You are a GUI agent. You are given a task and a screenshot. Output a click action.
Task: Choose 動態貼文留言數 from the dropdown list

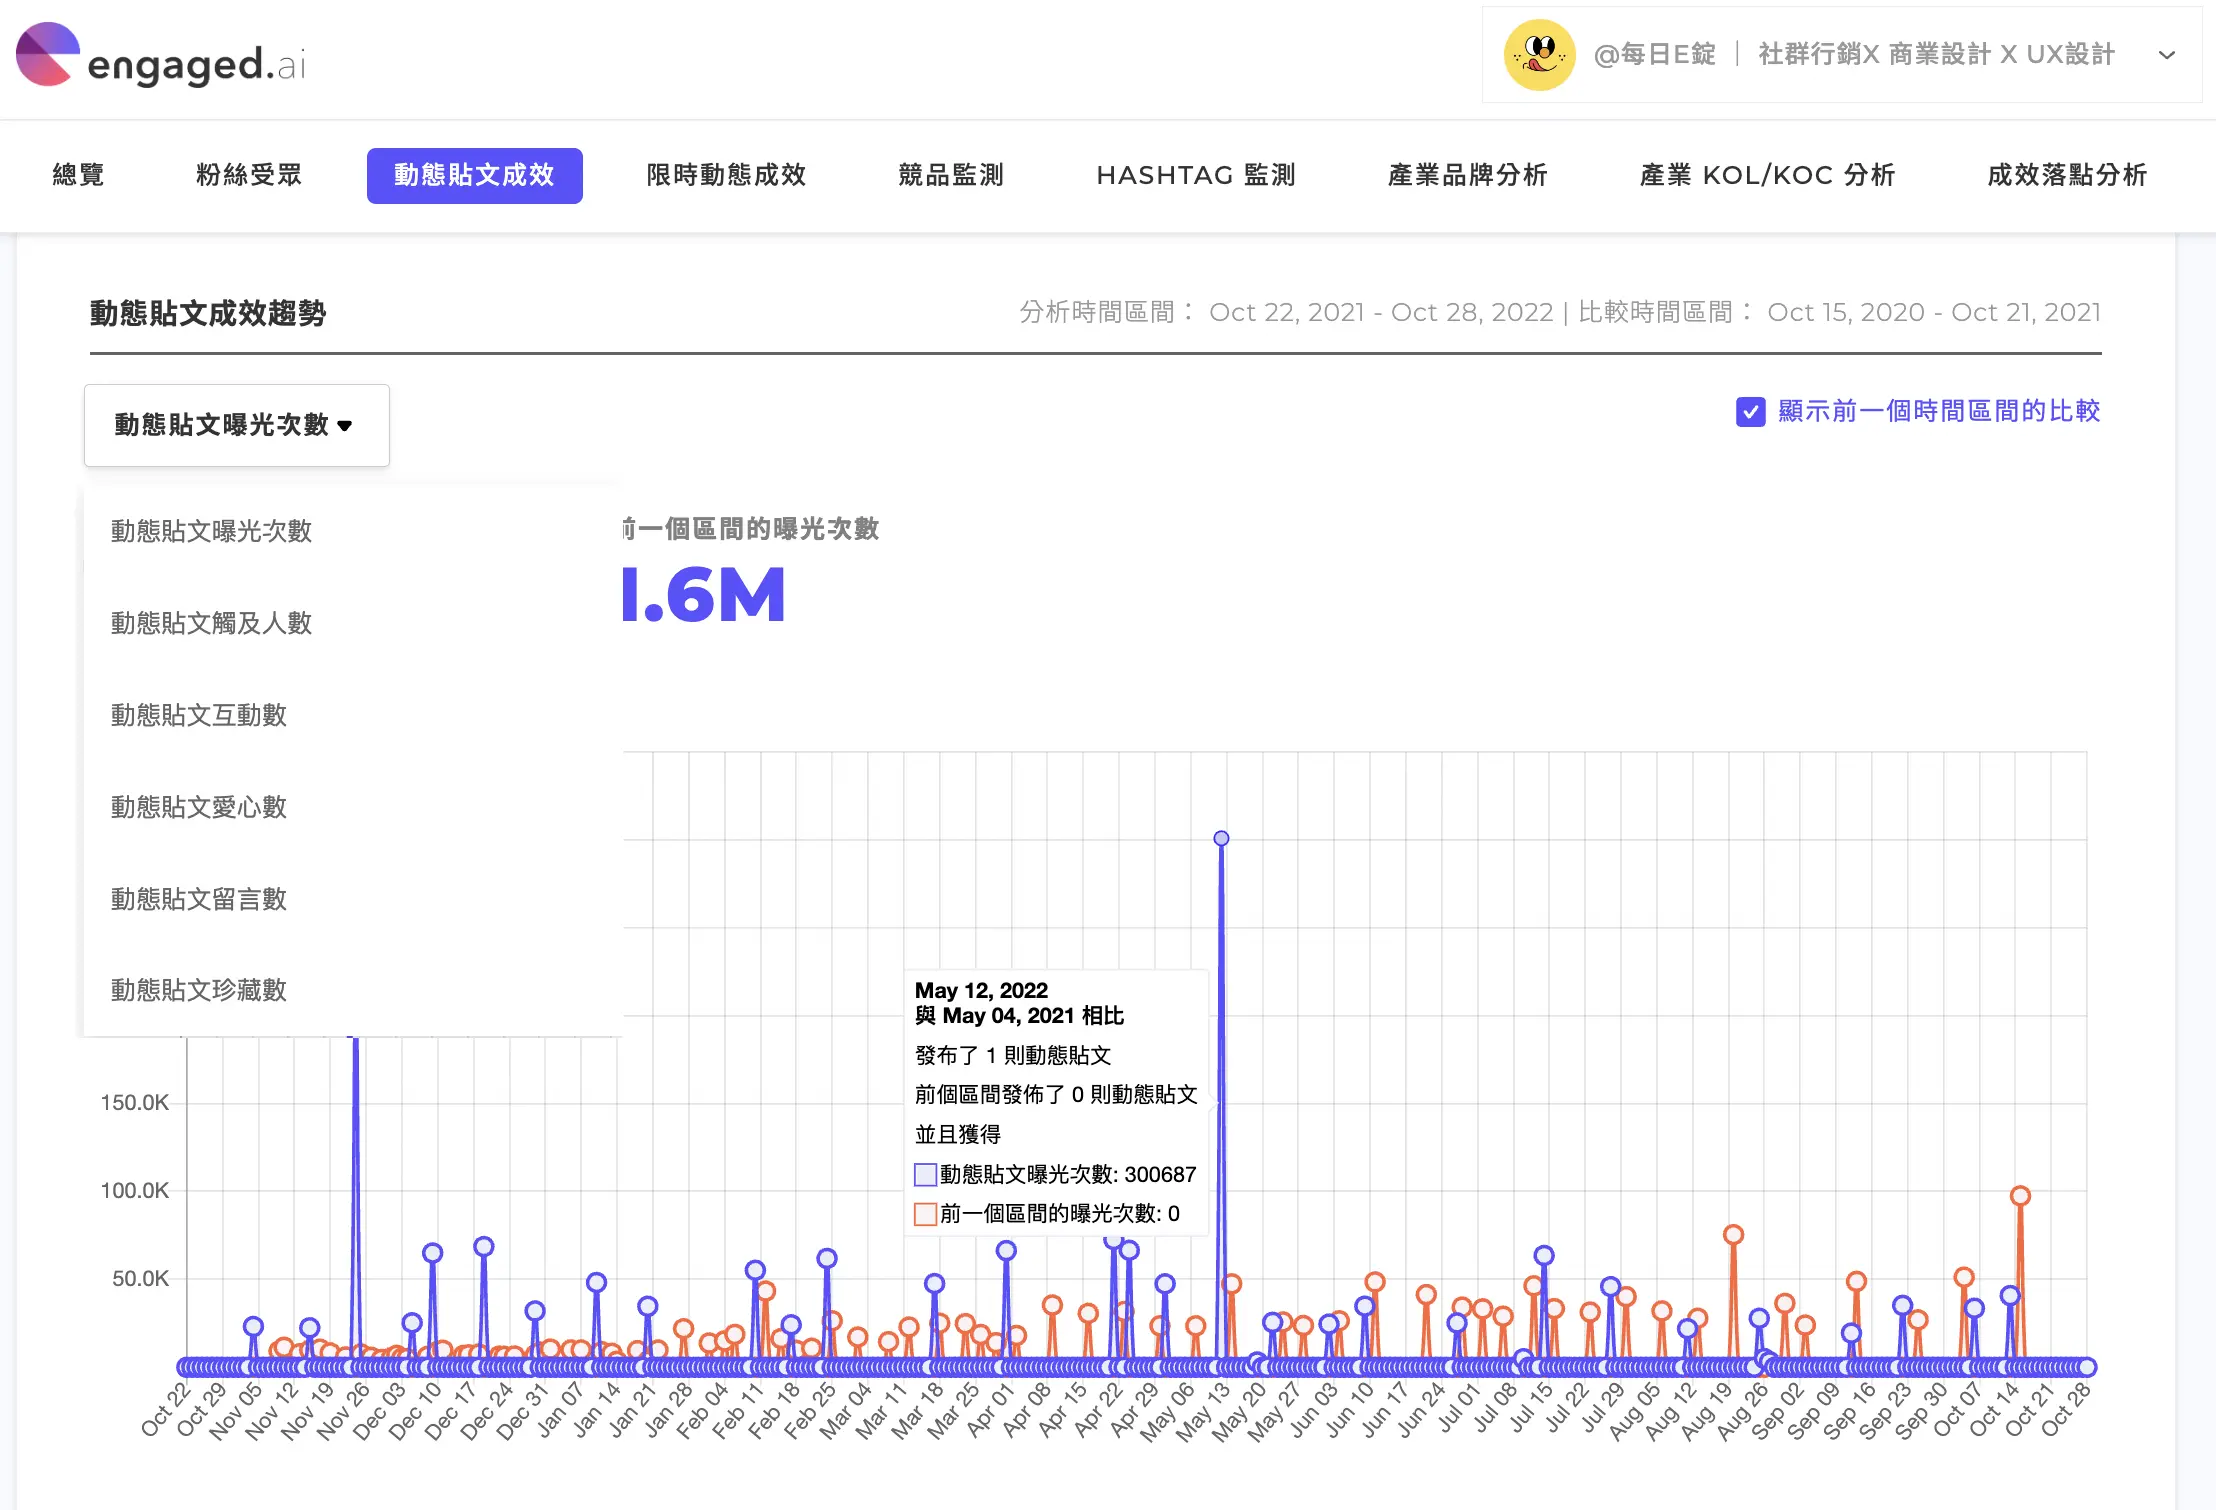point(198,899)
